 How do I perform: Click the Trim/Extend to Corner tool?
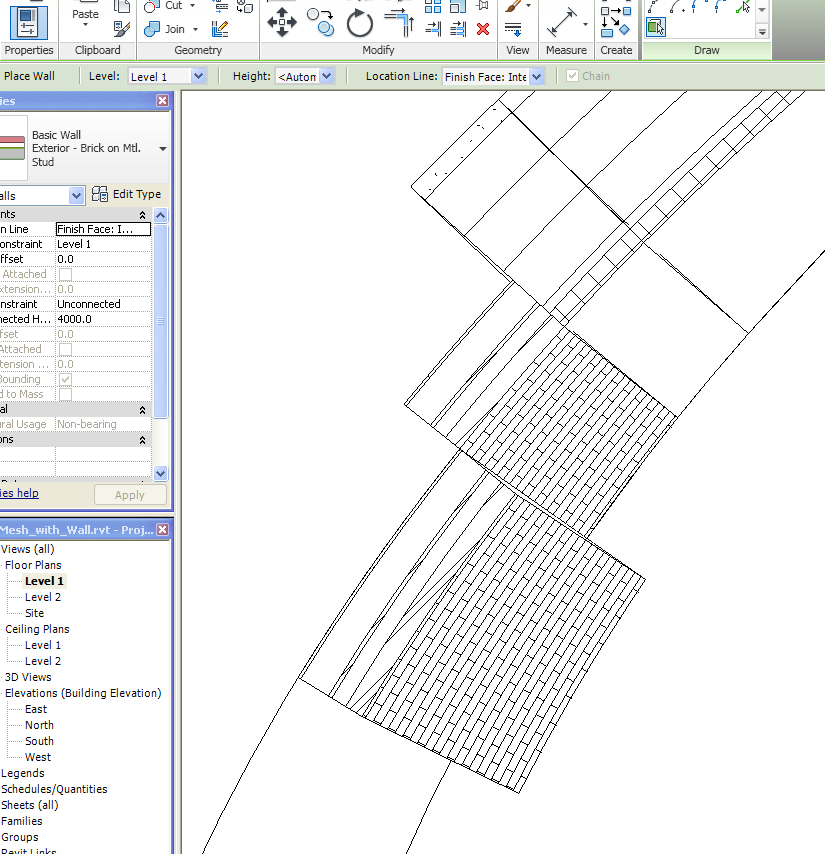point(400,20)
